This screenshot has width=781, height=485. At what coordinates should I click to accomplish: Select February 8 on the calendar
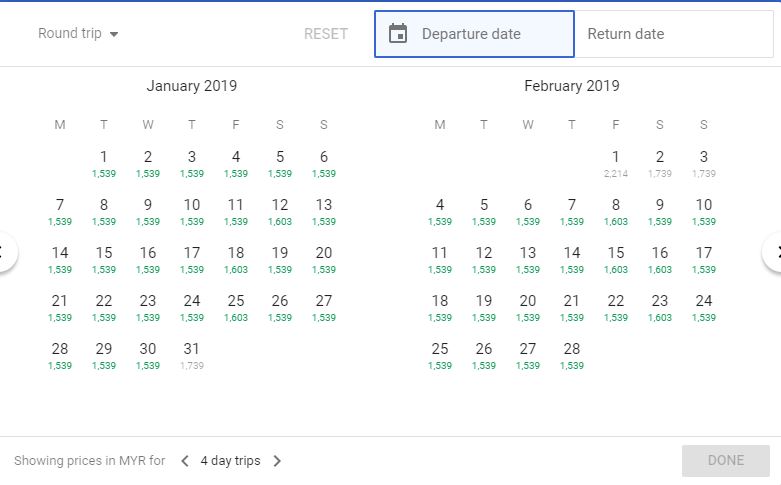point(616,209)
